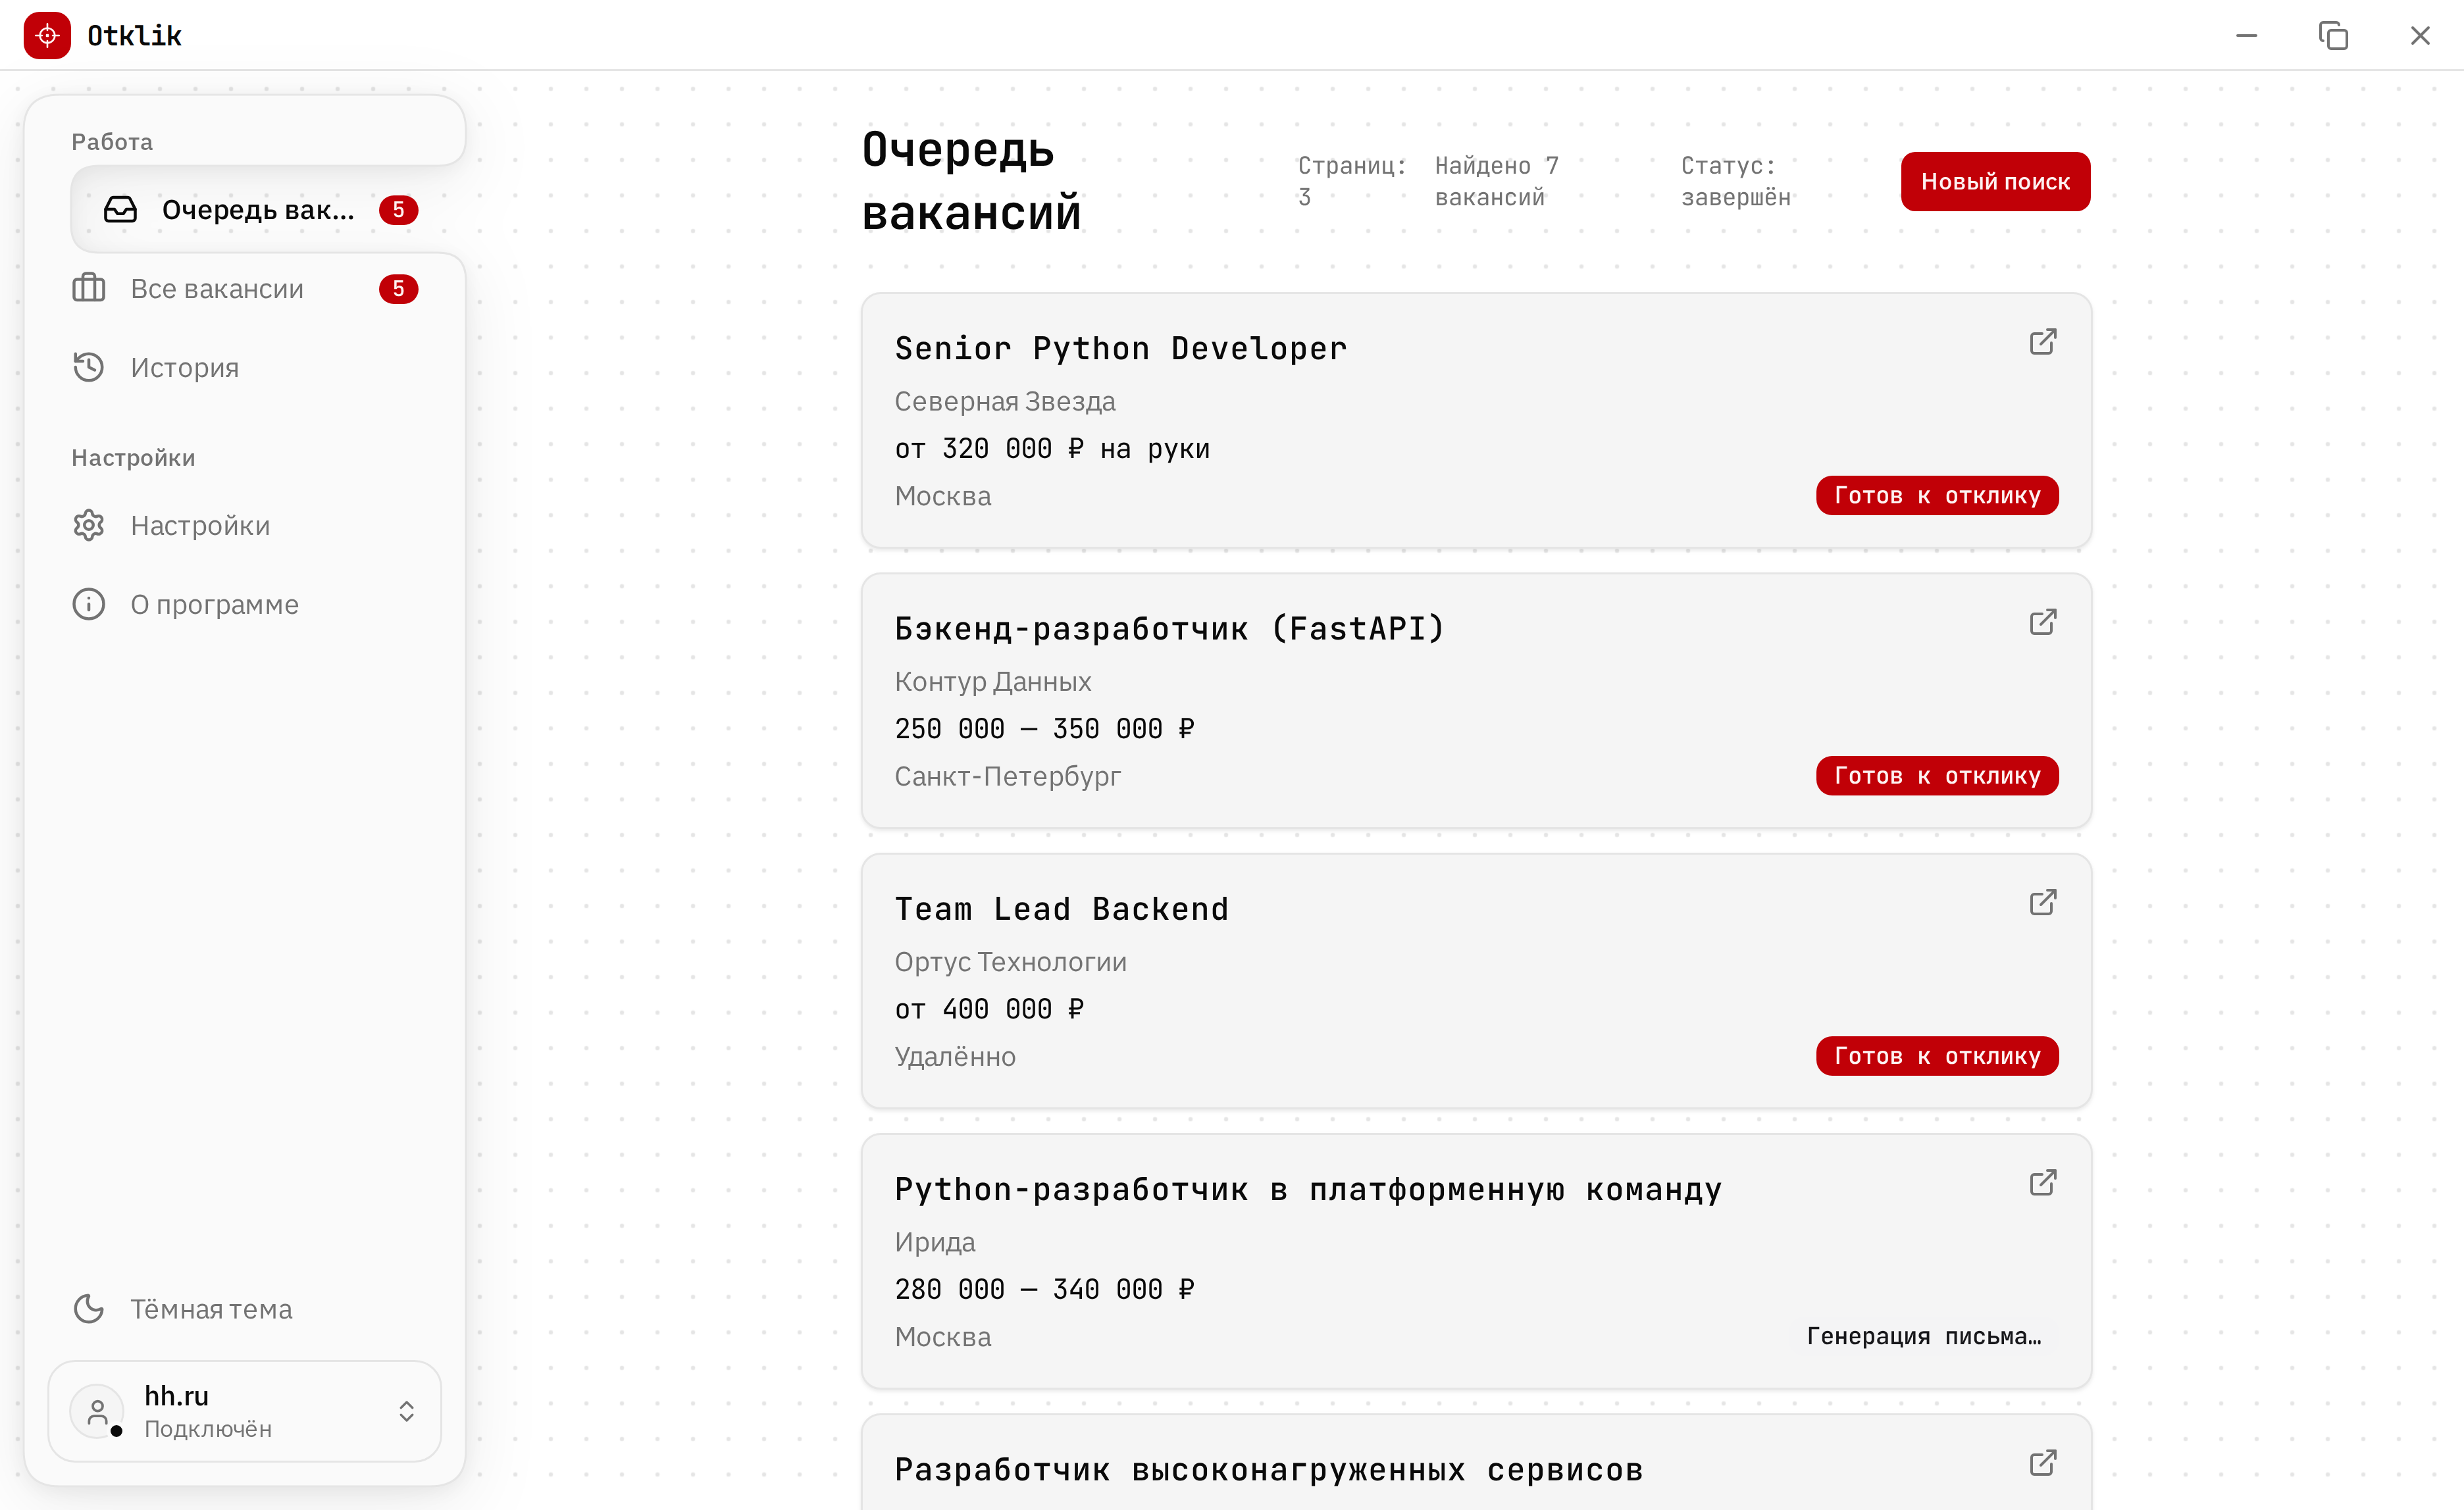Image resolution: width=2464 pixels, height=1510 pixels.
Task: Click the badge 5 on Все вакансии
Action: pos(398,289)
